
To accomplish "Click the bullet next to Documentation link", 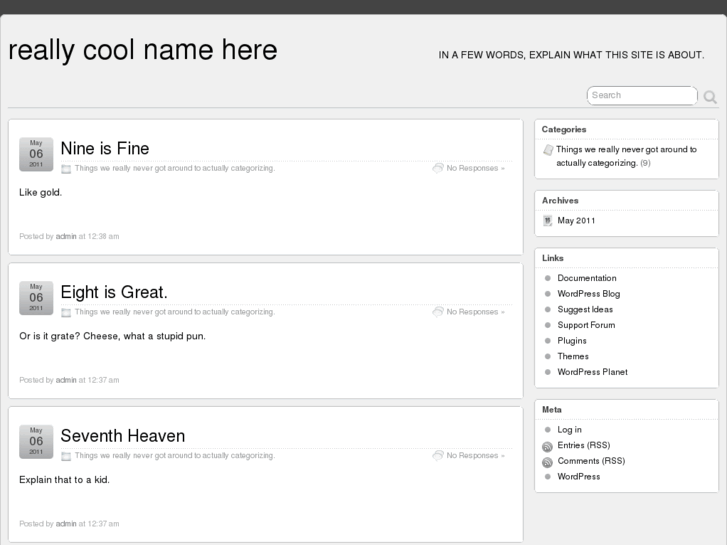I will [548, 278].
